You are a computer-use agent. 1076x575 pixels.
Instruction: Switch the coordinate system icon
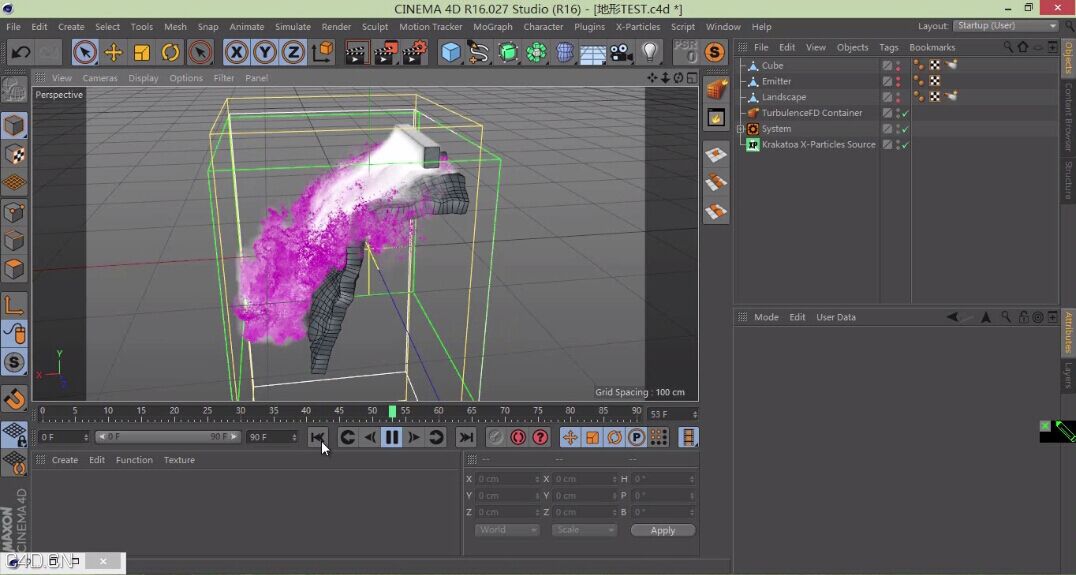323,52
